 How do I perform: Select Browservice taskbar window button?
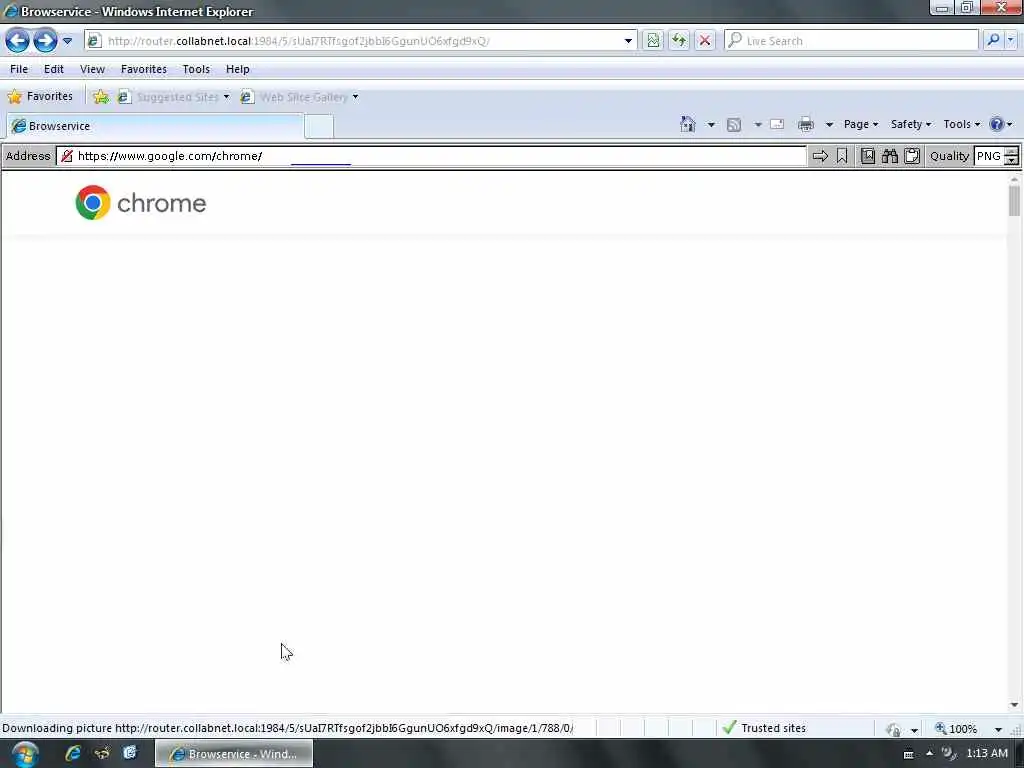click(x=234, y=754)
